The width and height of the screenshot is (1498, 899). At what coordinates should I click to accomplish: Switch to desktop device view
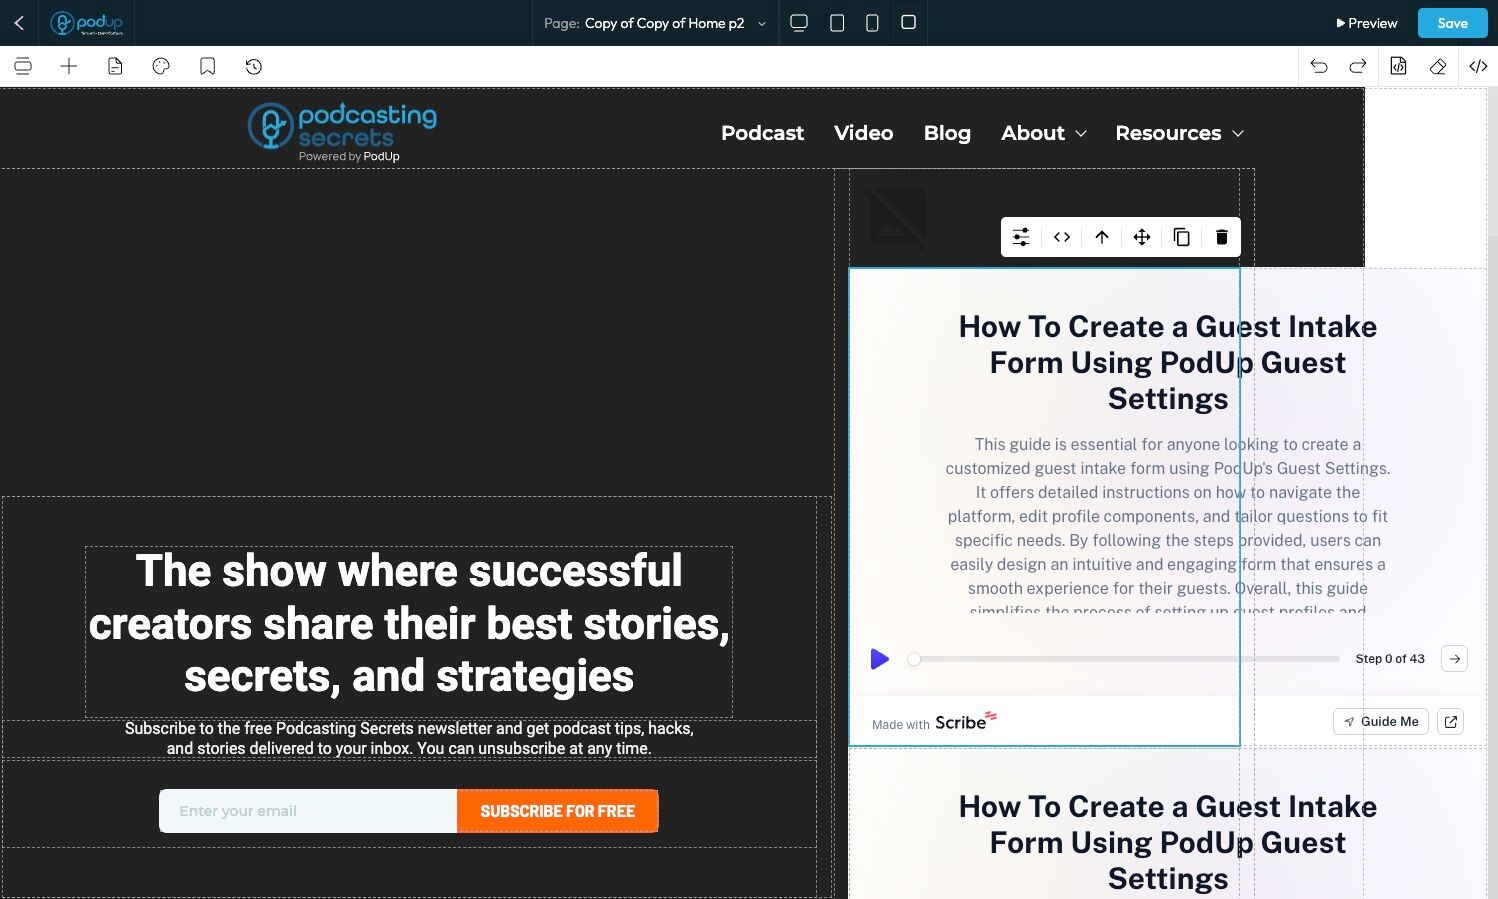pos(799,23)
